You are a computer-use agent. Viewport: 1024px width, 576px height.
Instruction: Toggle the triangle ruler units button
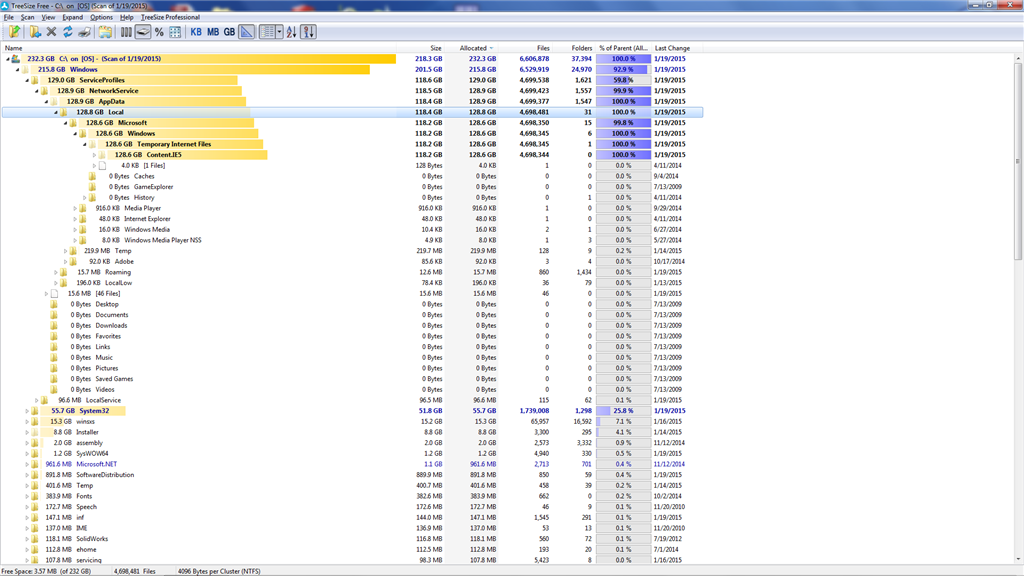coord(247,31)
